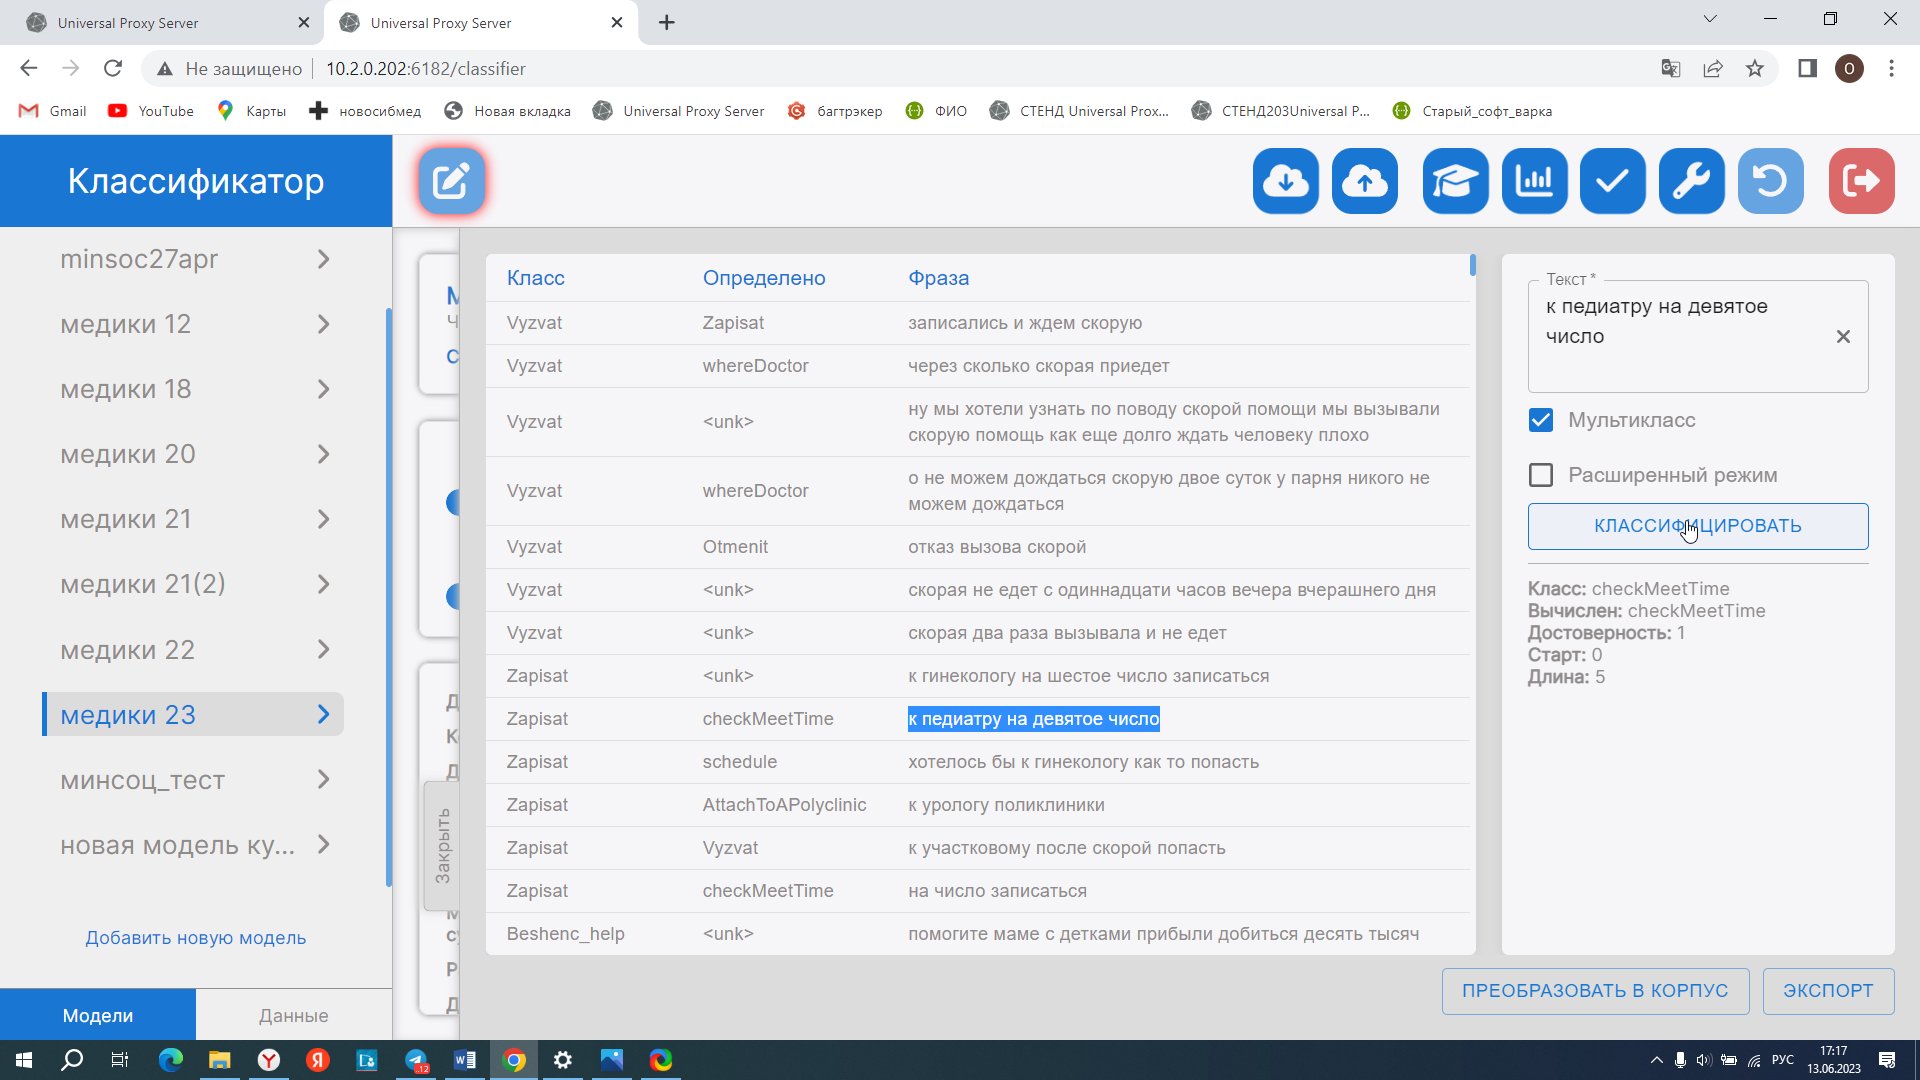
Task: Click the edit pencil icon button
Action: pyautogui.click(x=451, y=181)
